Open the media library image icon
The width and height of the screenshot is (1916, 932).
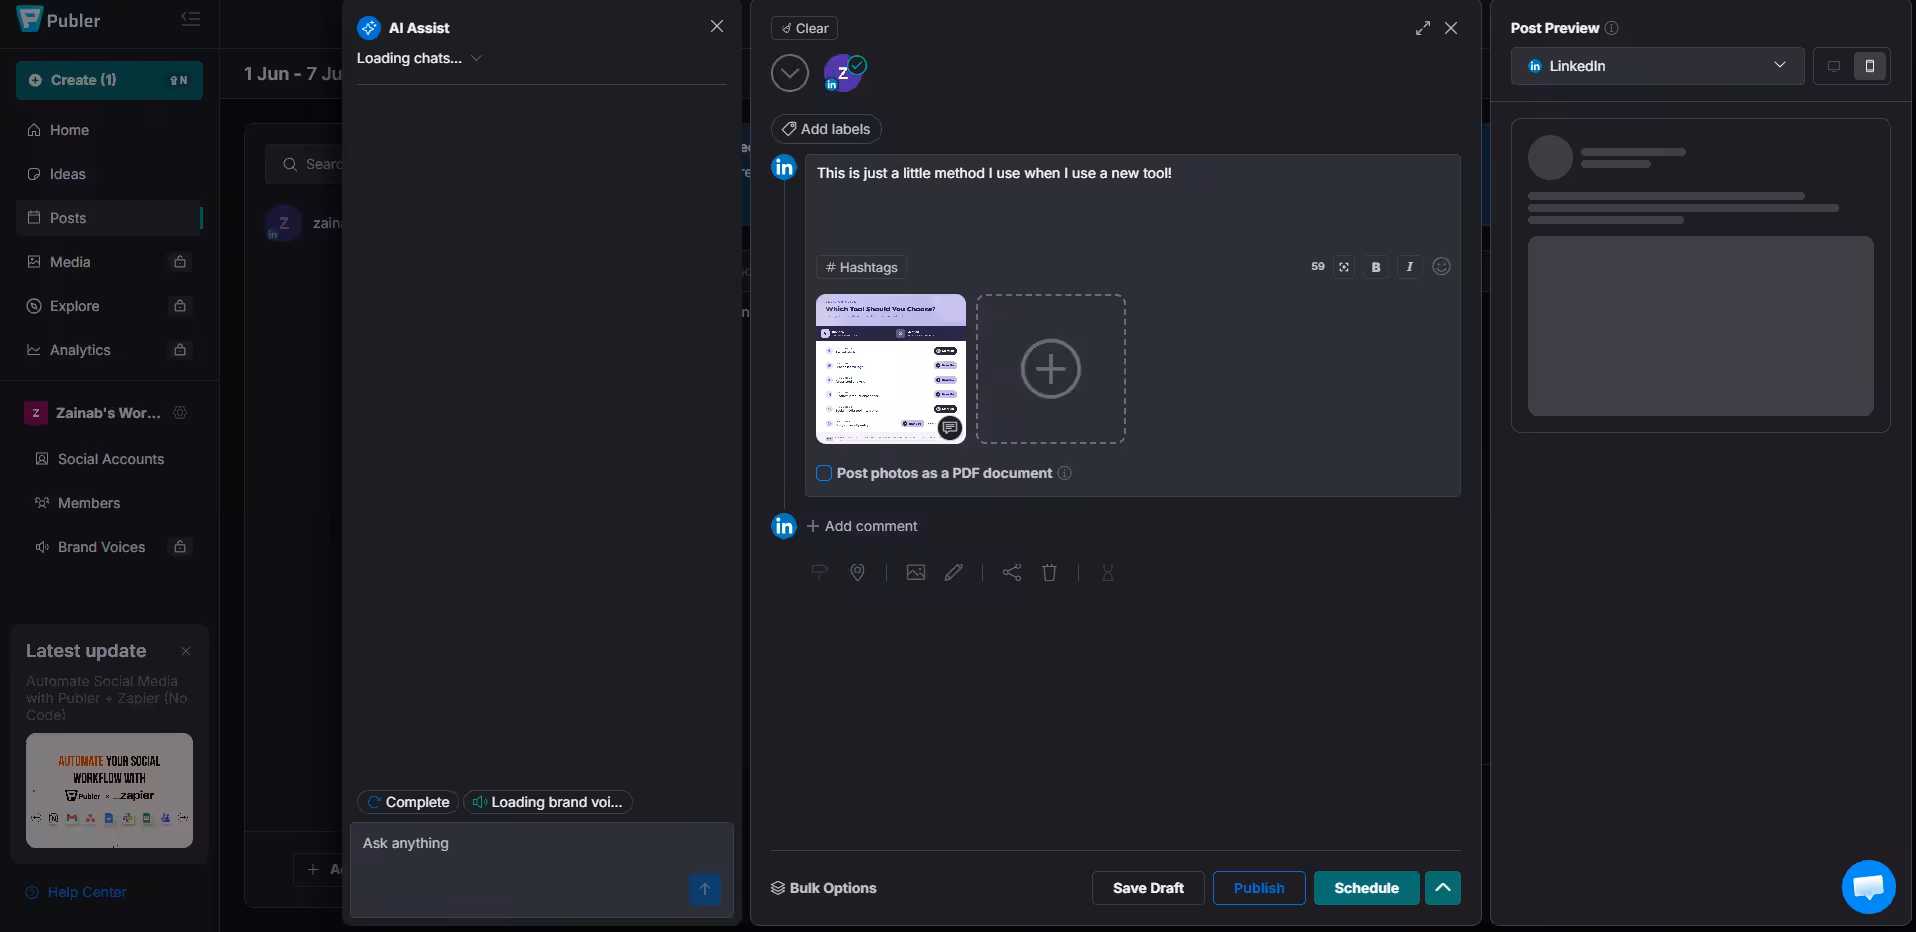pos(915,572)
